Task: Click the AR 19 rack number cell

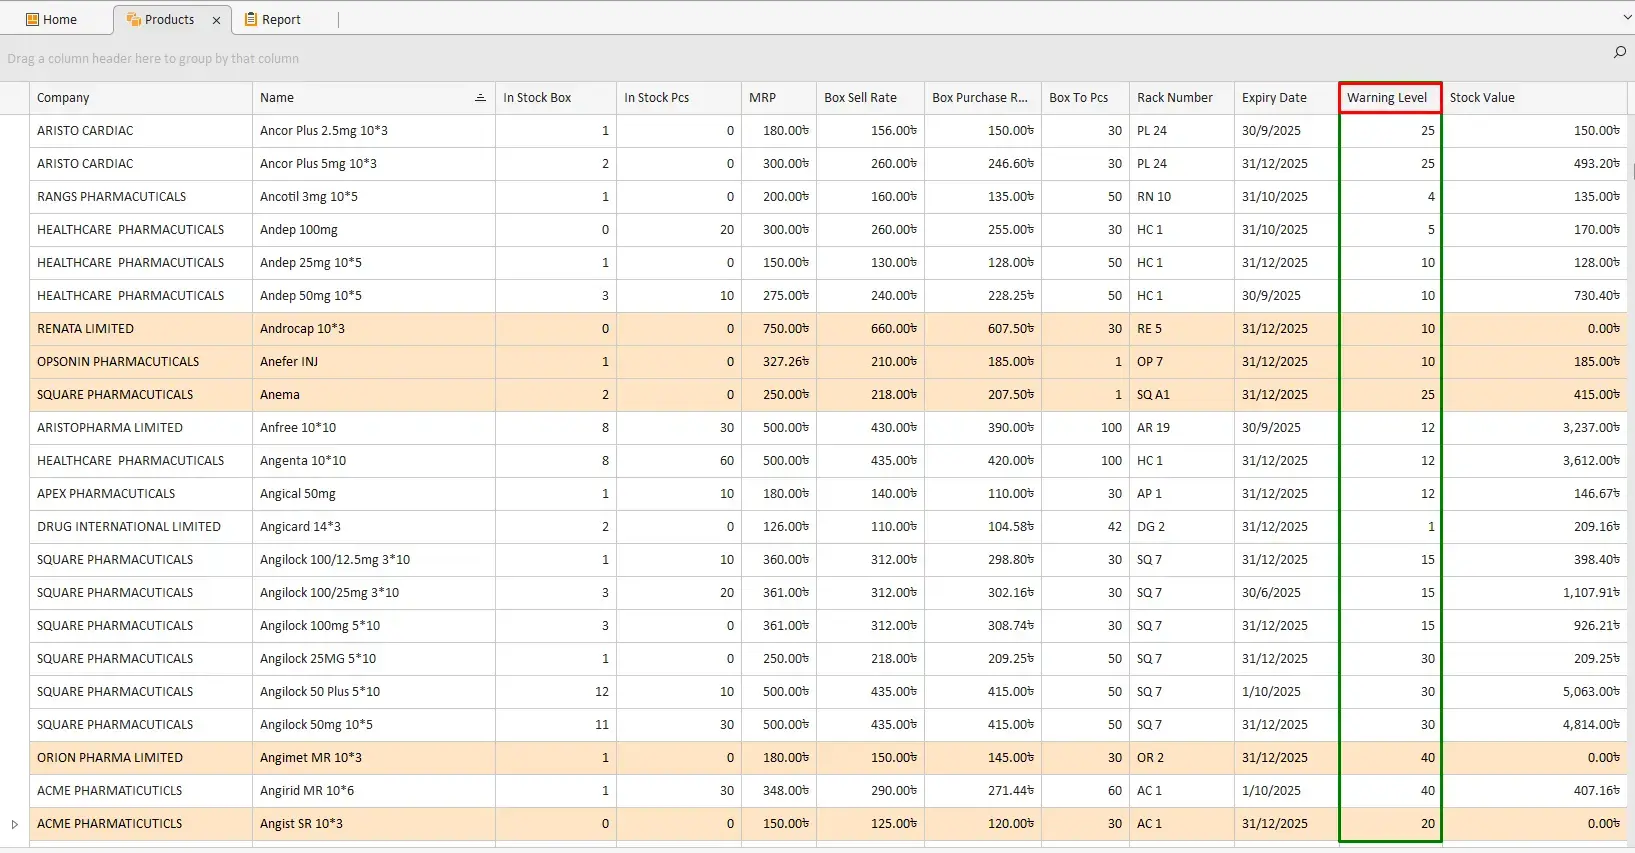Action: click(x=1182, y=428)
